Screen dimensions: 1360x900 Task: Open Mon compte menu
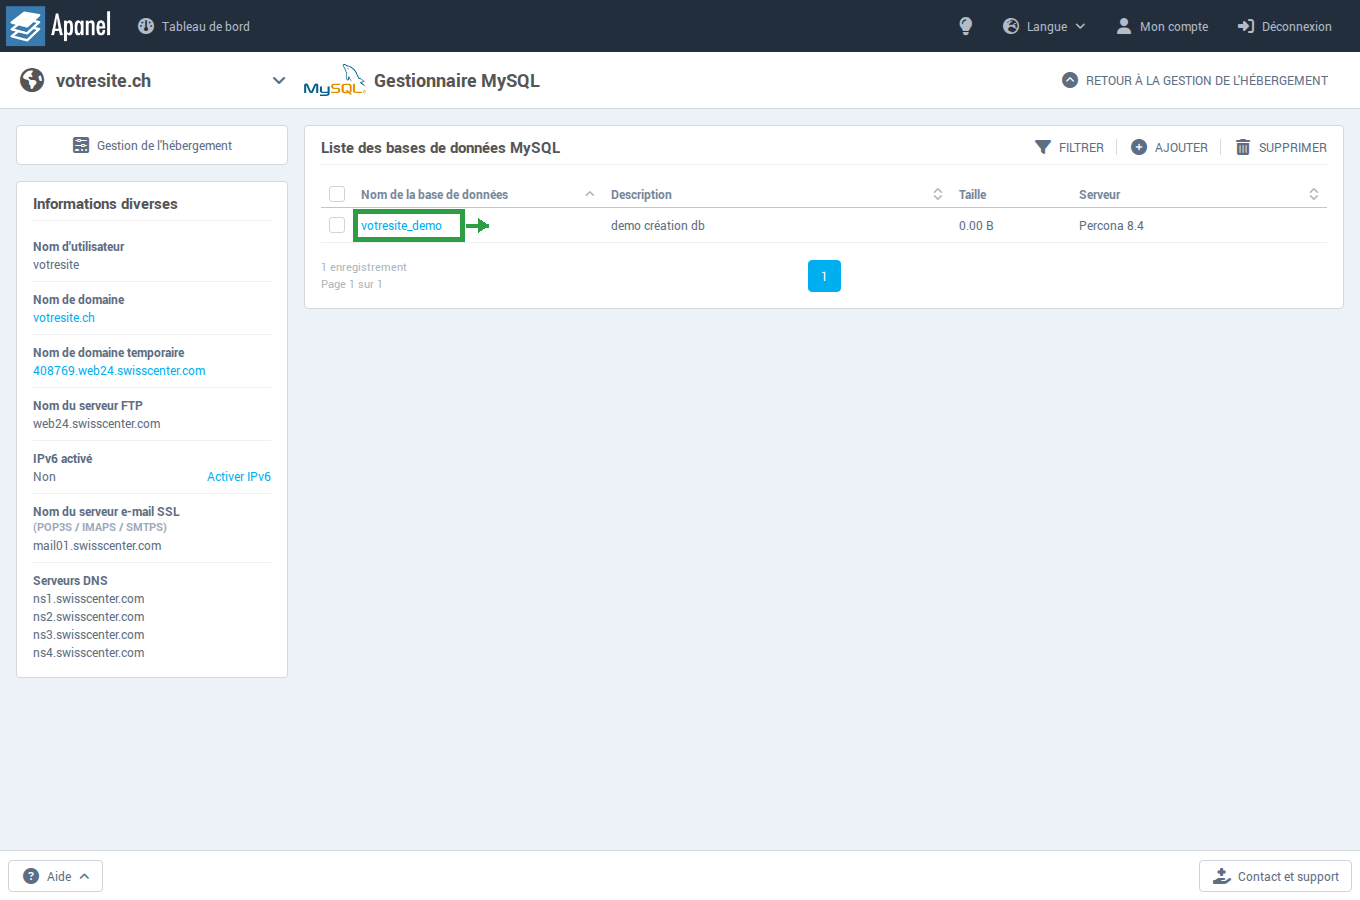click(x=1162, y=26)
